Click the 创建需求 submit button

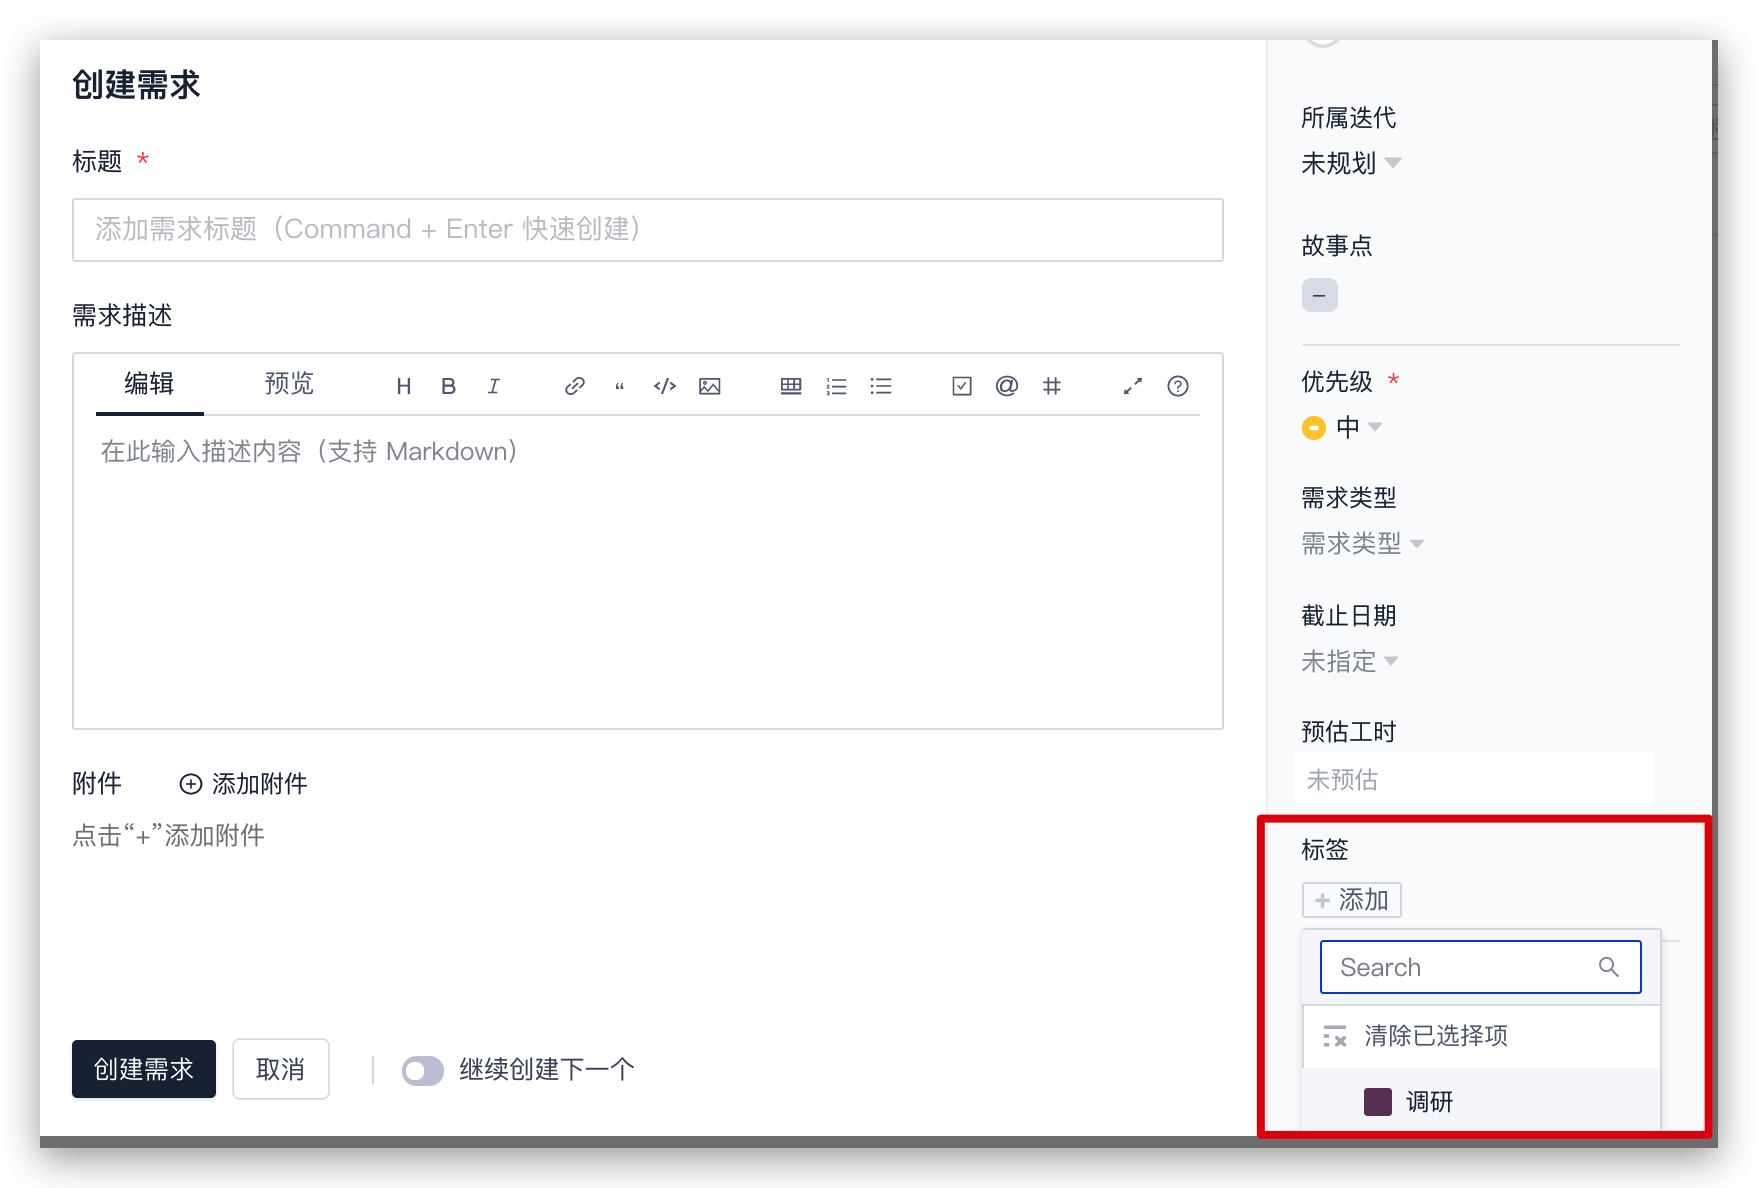click(x=144, y=1070)
